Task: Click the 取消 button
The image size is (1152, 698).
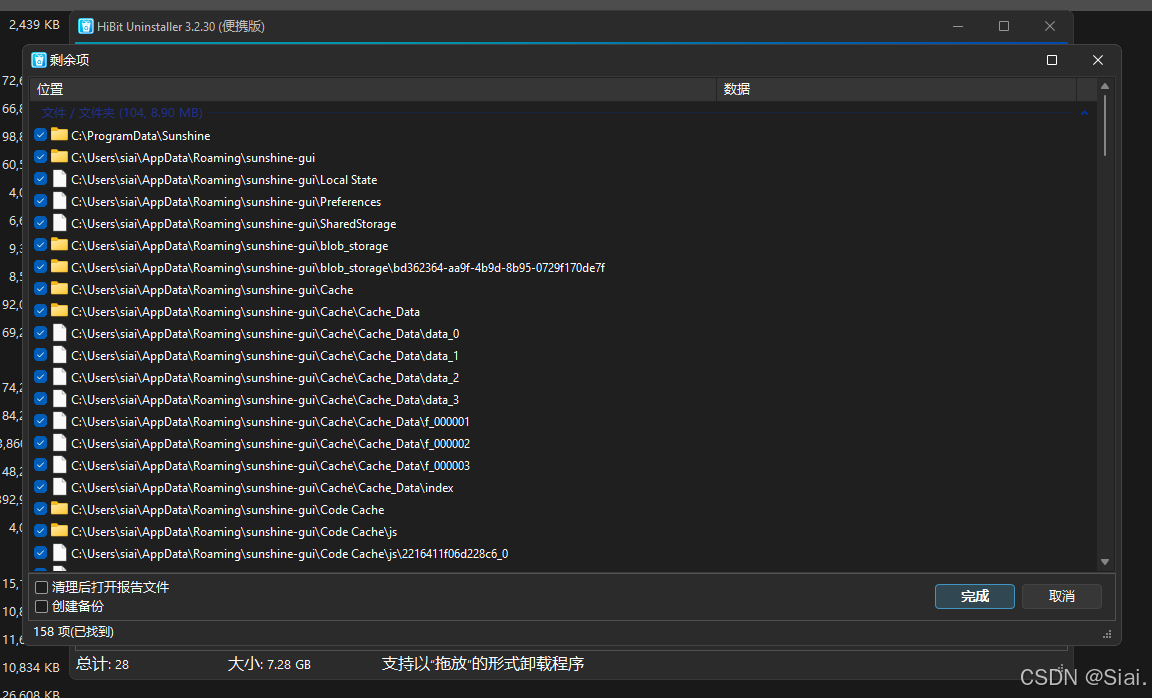Action: [x=1062, y=596]
